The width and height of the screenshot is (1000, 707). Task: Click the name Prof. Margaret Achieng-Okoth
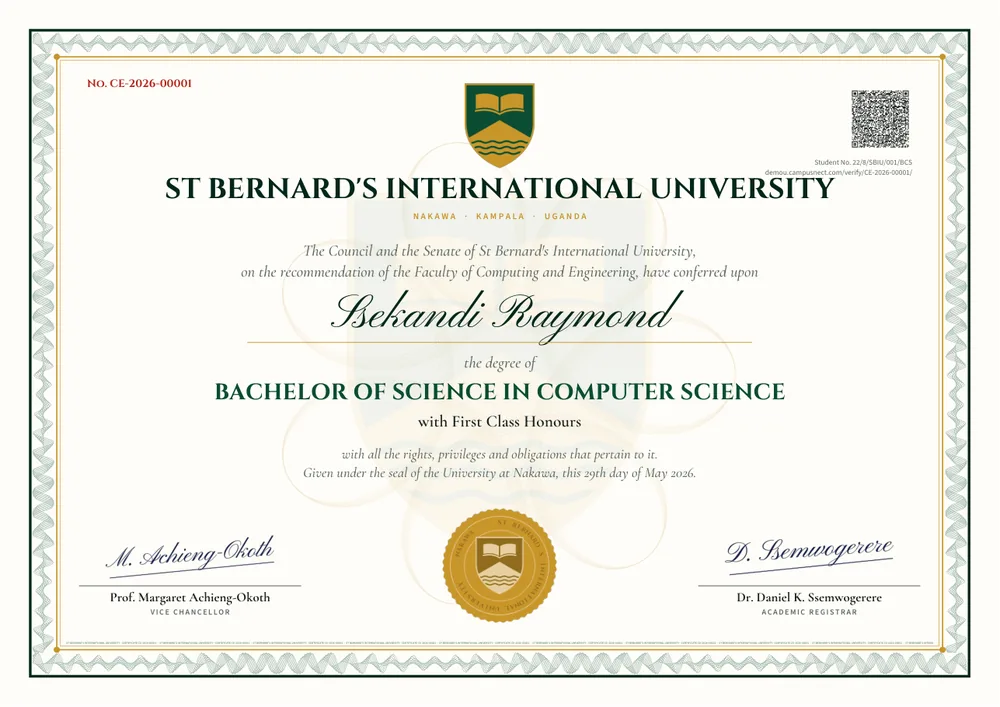(190, 597)
